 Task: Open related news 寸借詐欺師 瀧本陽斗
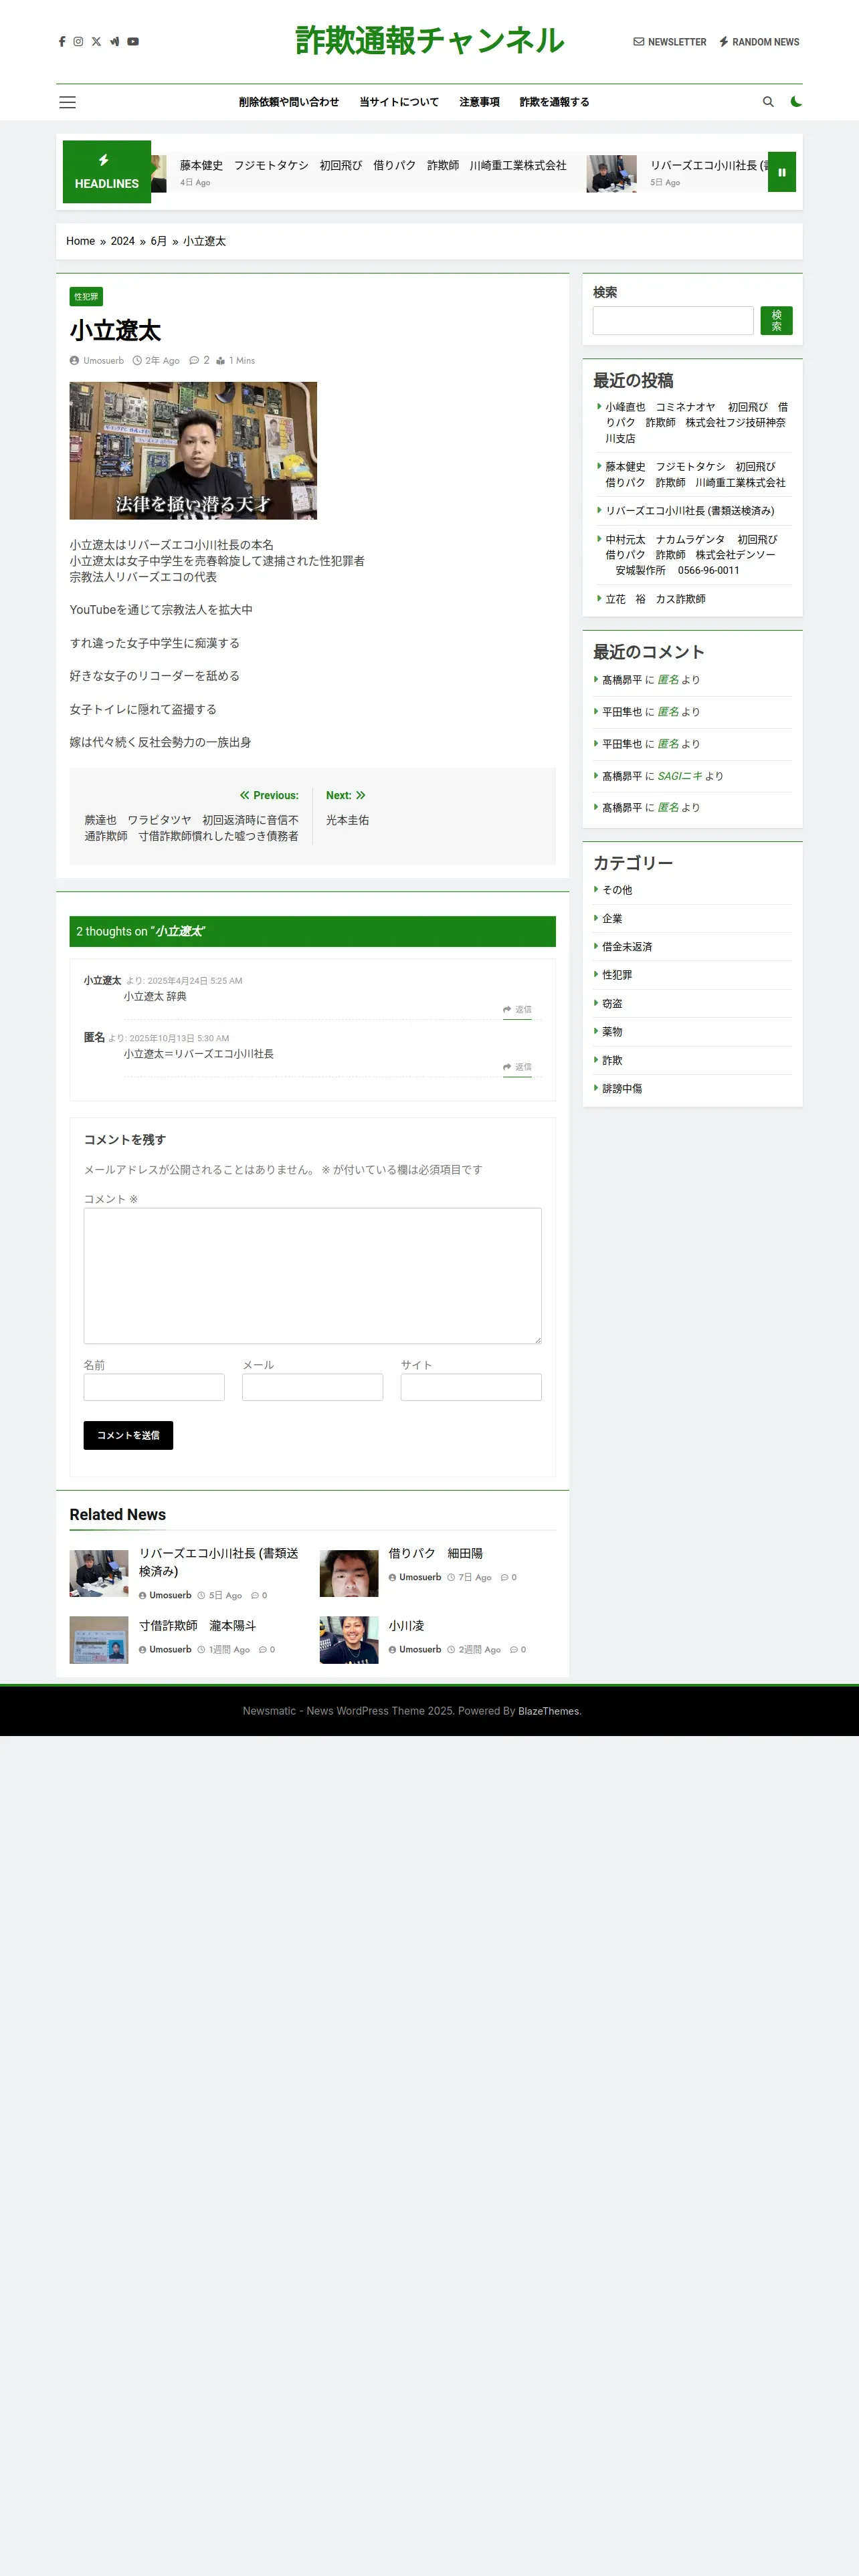coord(197,1626)
